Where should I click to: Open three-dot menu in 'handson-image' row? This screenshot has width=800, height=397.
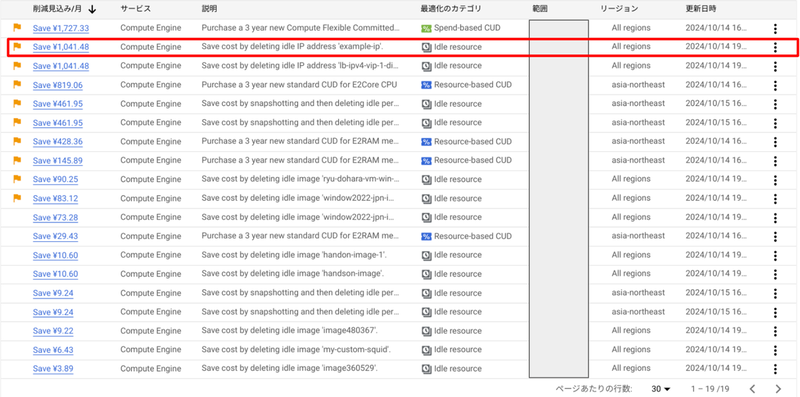coord(775,275)
